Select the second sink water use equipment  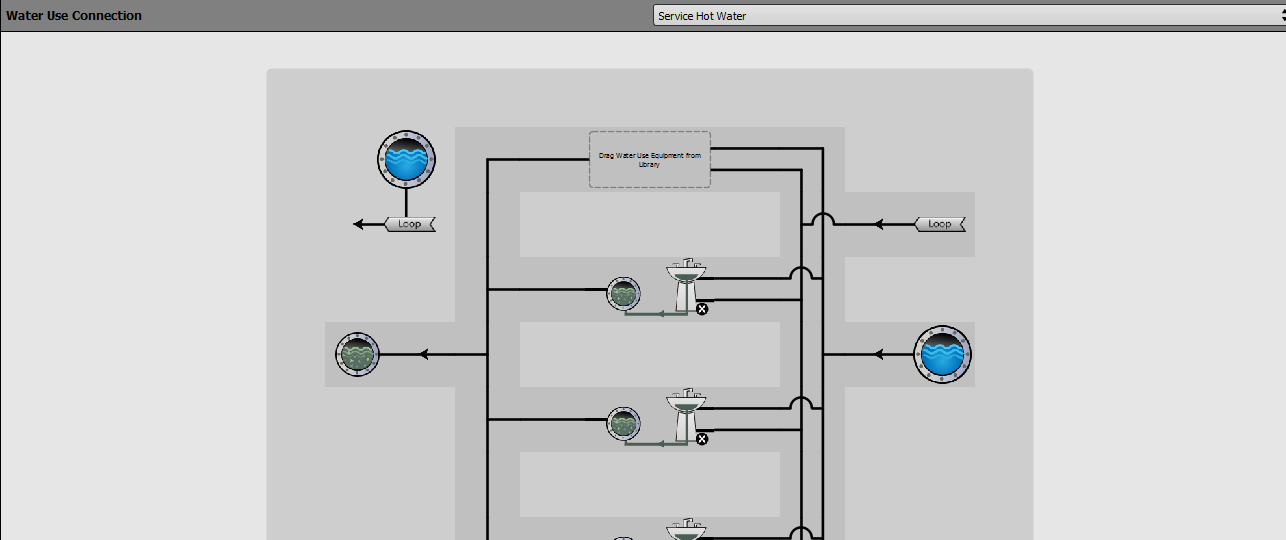(686, 414)
